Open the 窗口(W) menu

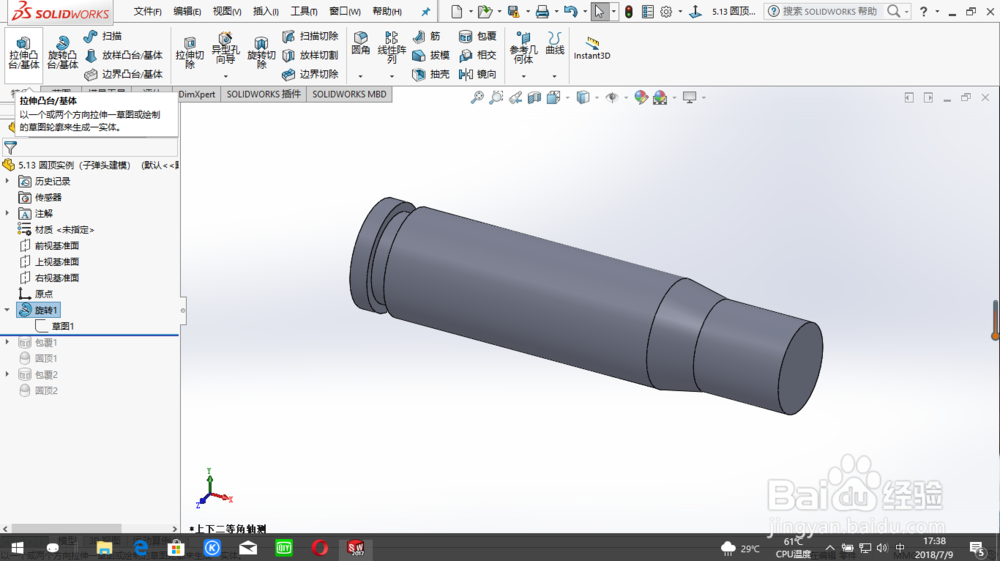[344, 11]
